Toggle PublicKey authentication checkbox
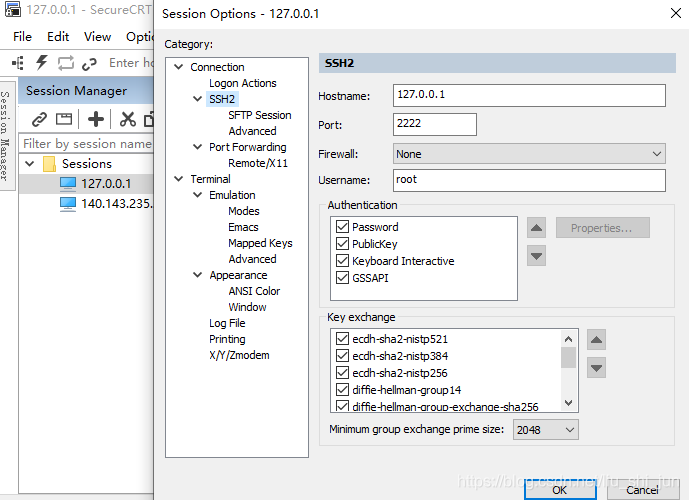 342,243
